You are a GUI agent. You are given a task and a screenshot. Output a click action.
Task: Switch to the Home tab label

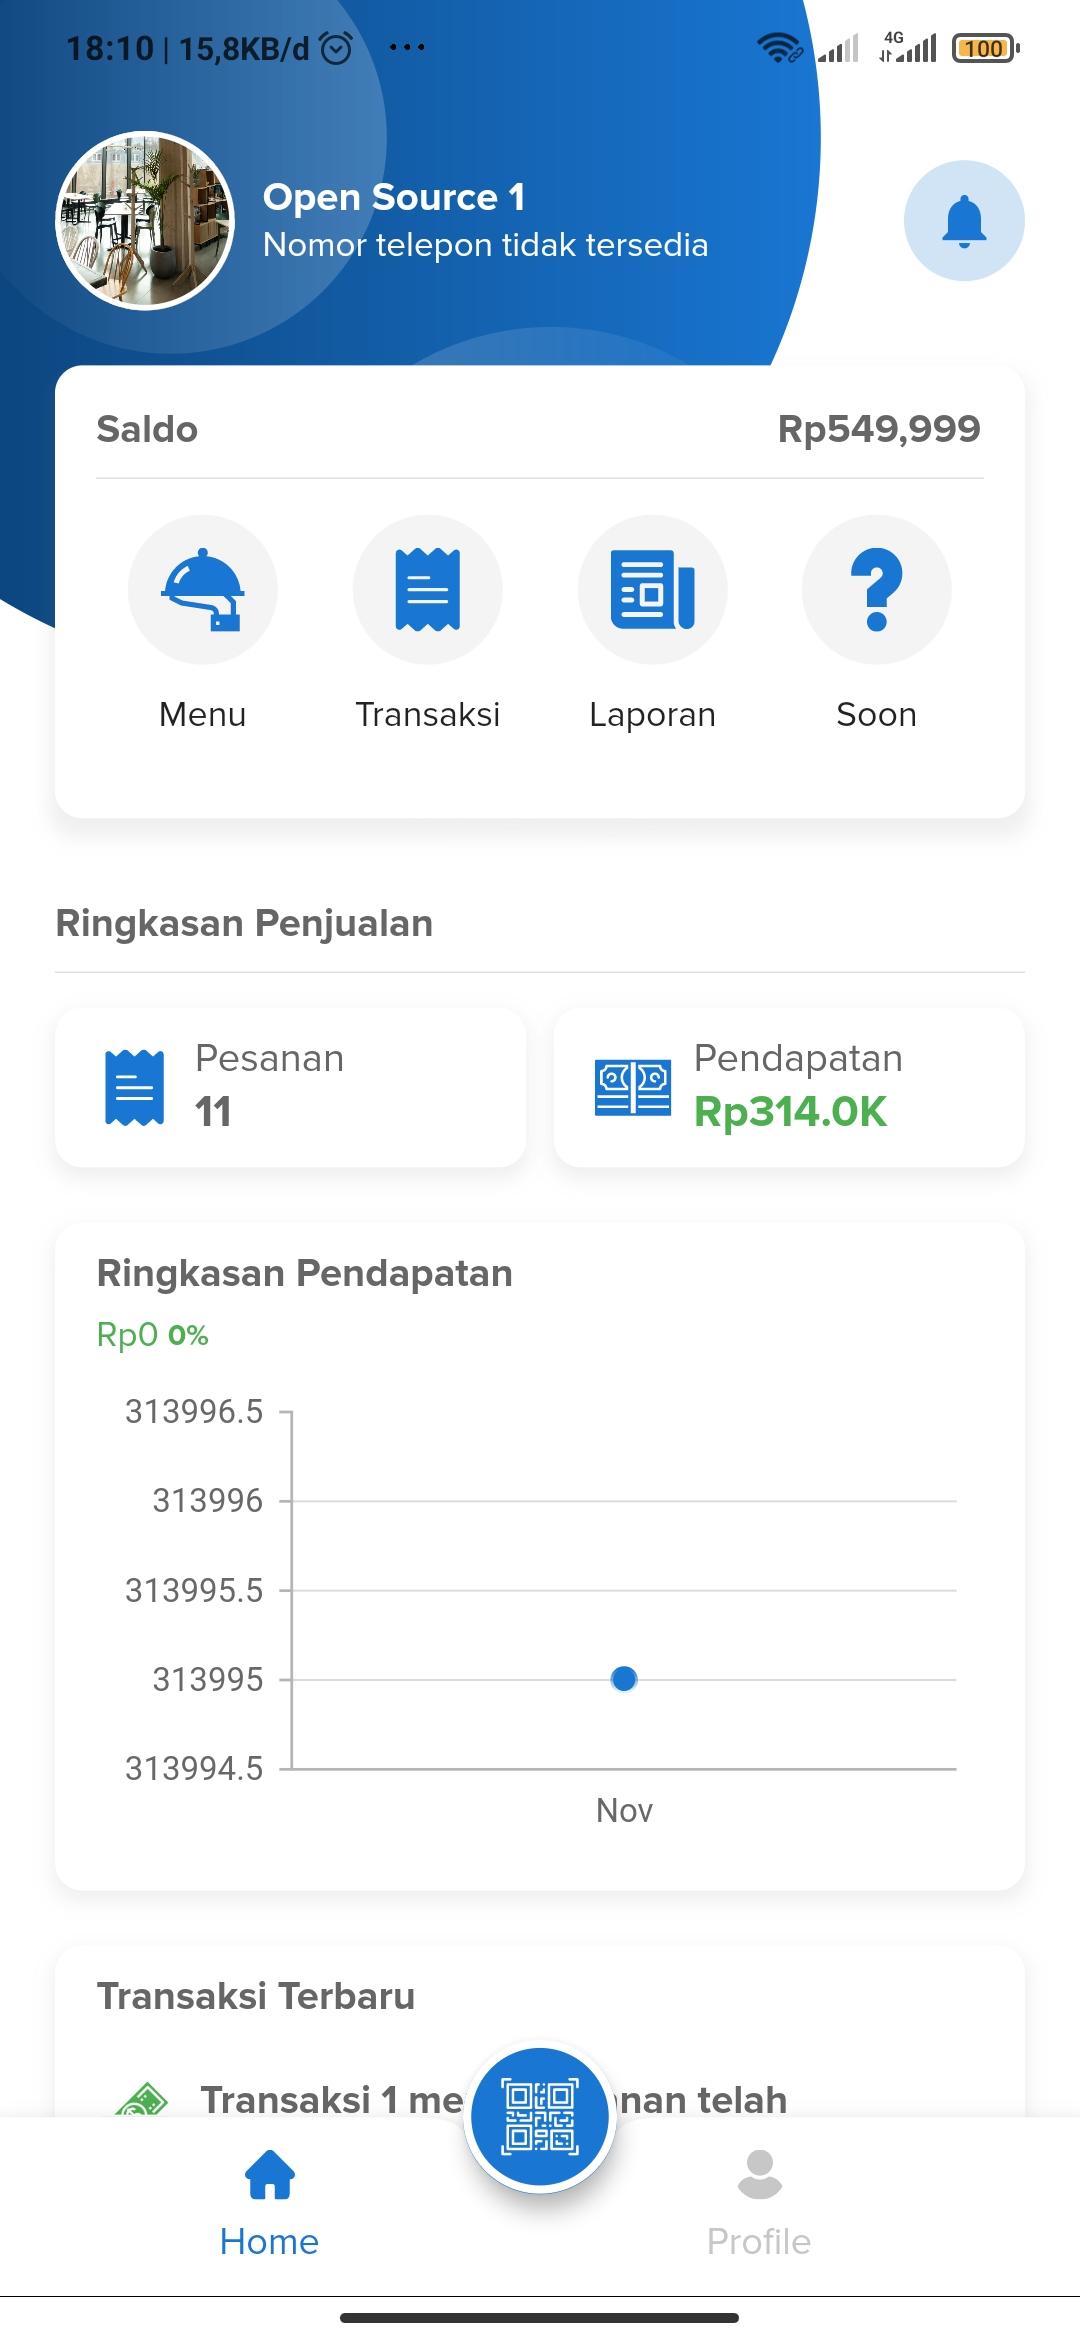[270, 2241]
